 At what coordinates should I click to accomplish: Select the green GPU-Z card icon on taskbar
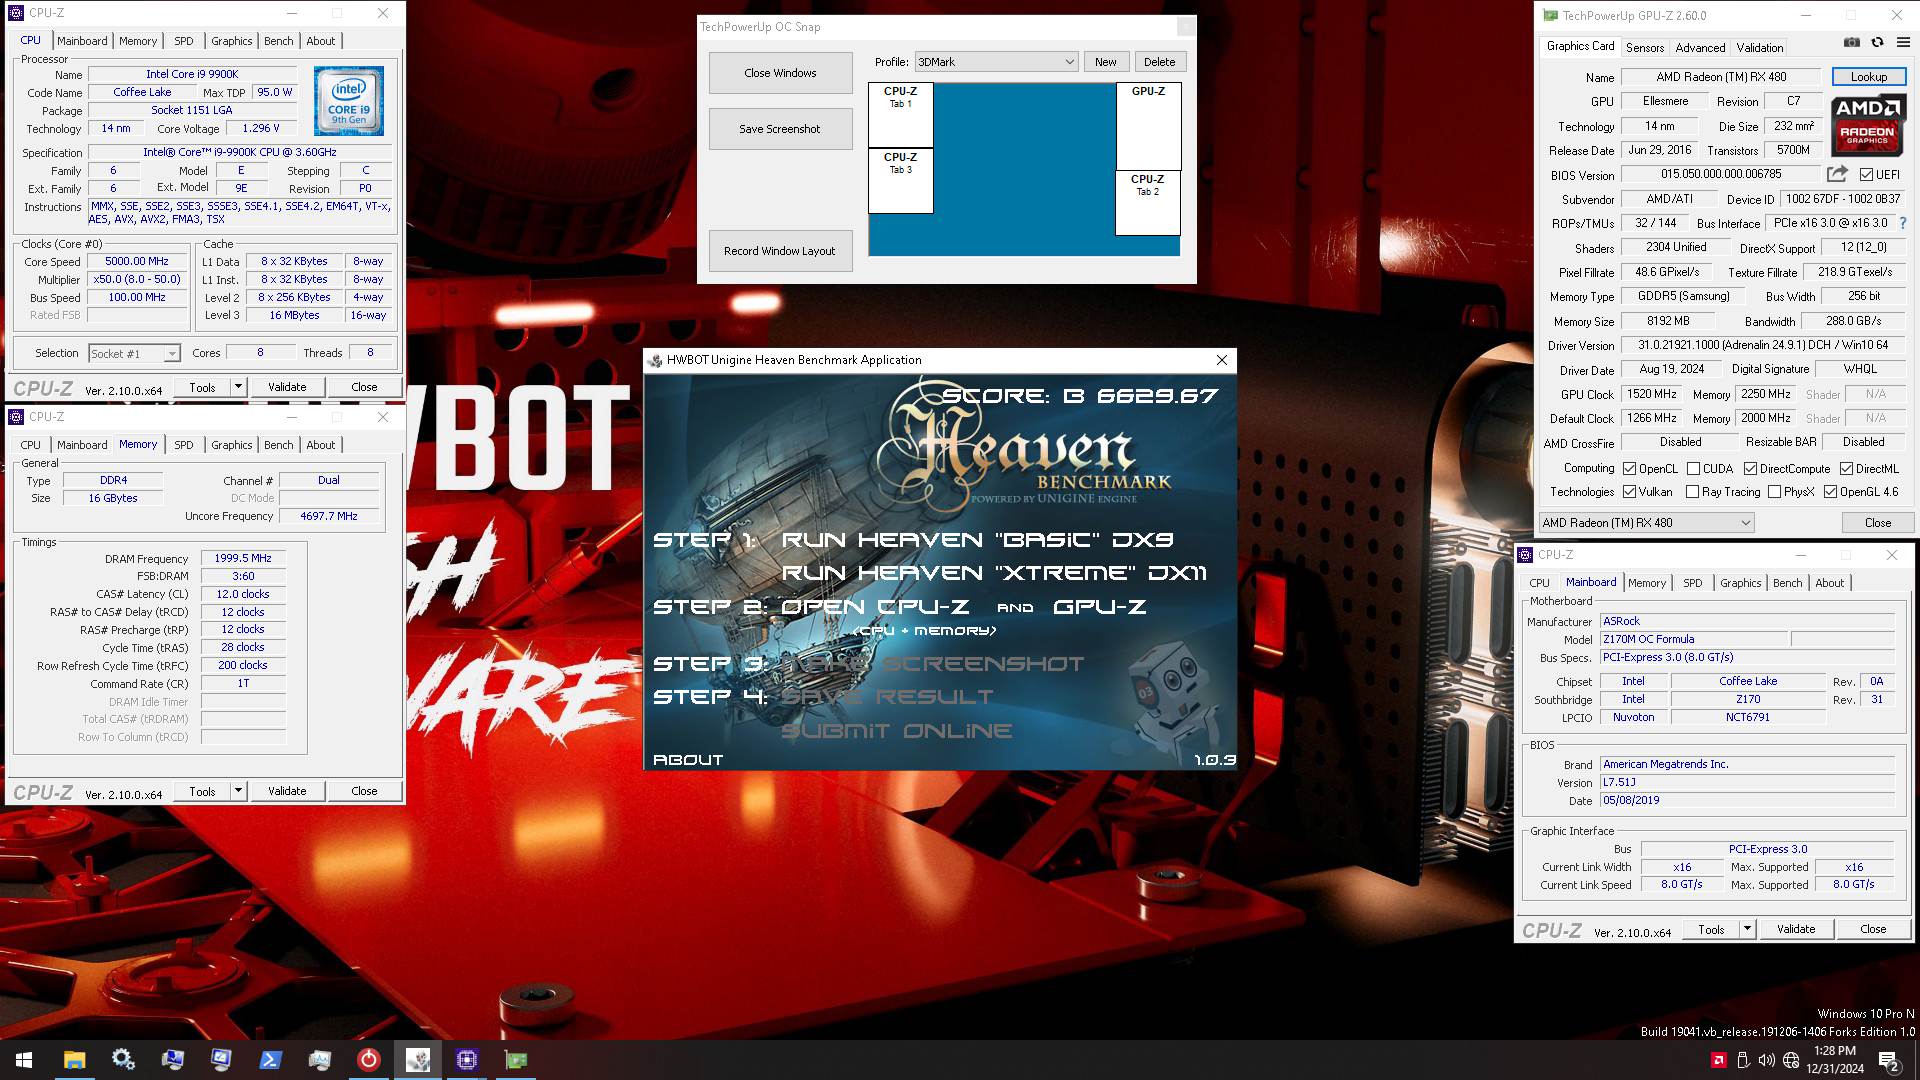click(x=515, y=1060)
